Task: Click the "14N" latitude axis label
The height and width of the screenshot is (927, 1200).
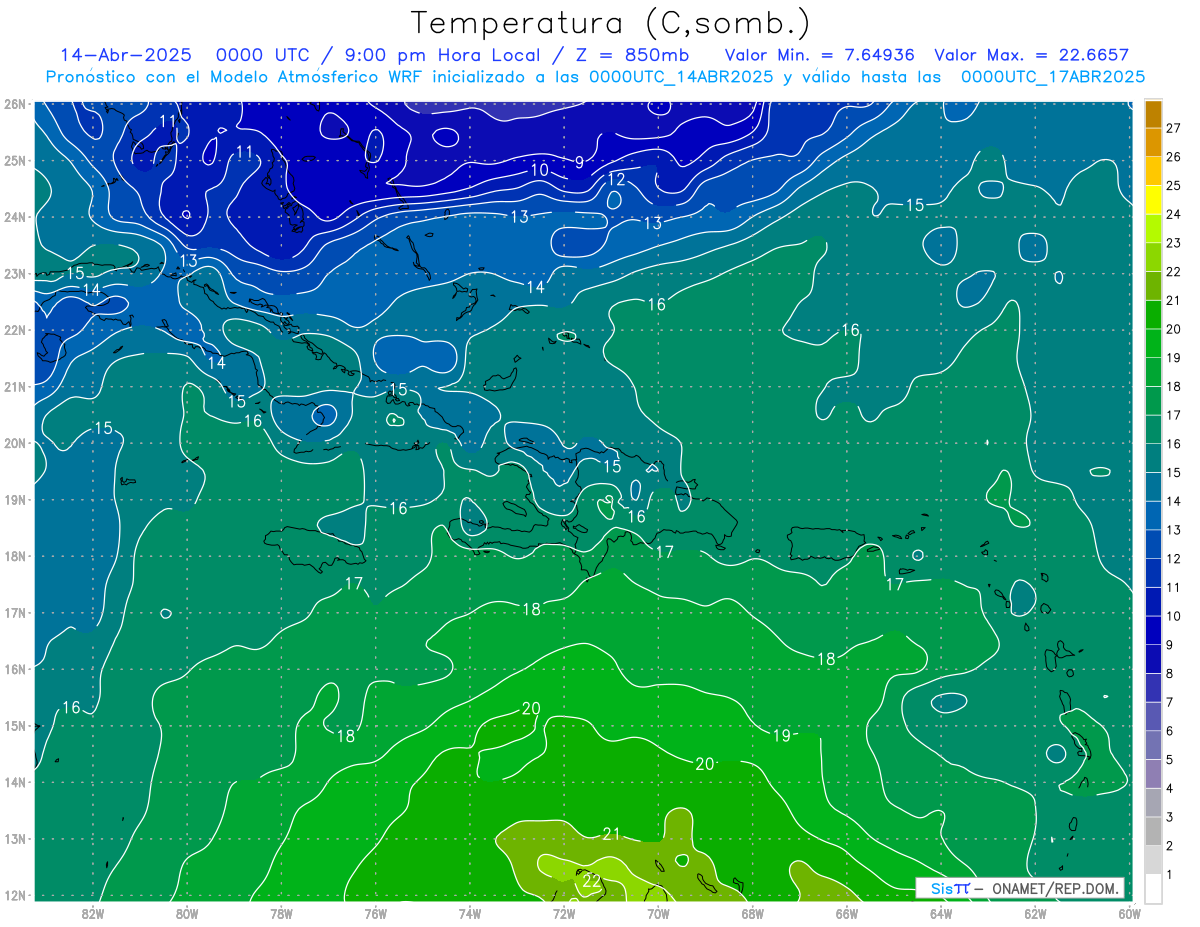Action: click(x=14, y=782)
